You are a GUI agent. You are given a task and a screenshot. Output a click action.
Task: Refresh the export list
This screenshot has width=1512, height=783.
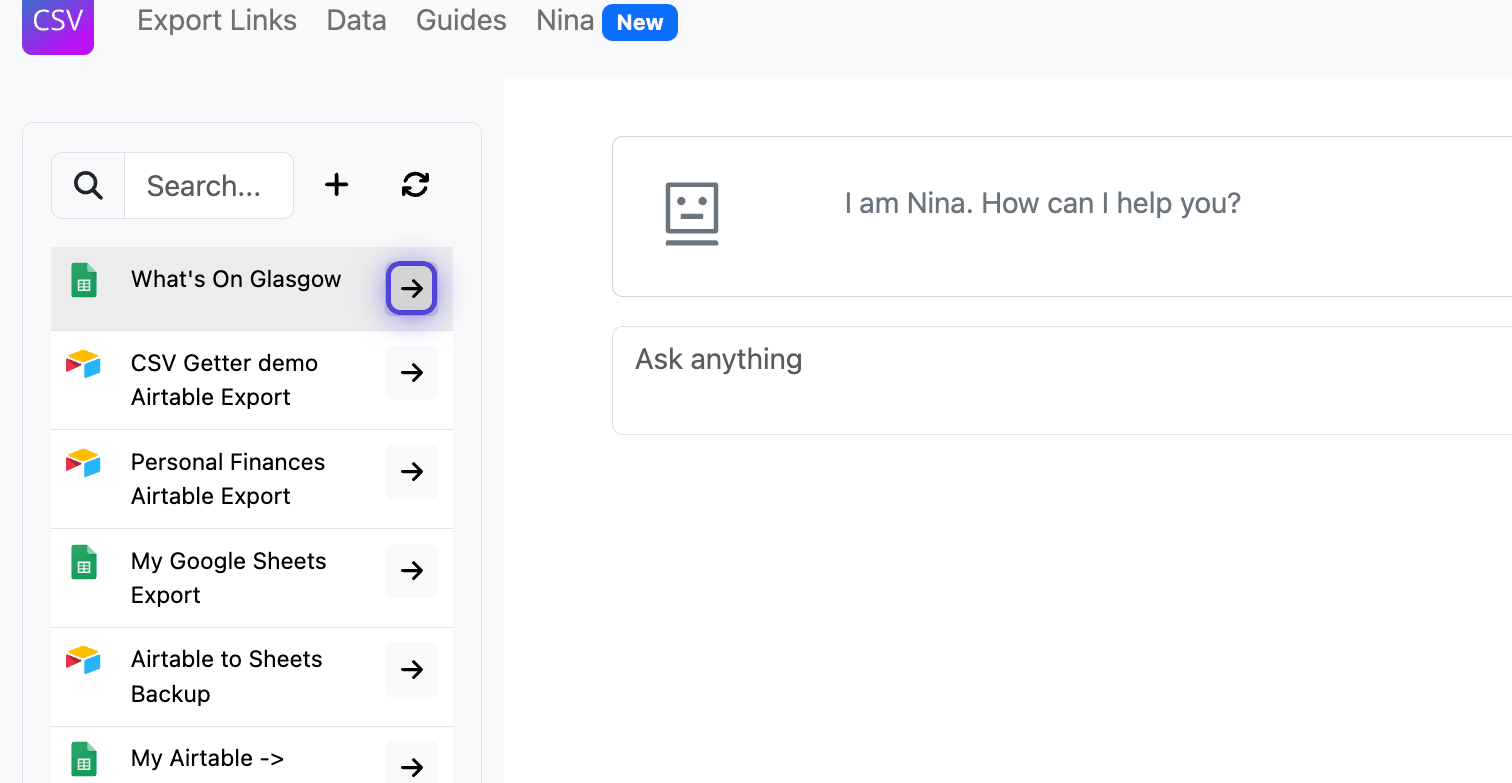point(415,185)
